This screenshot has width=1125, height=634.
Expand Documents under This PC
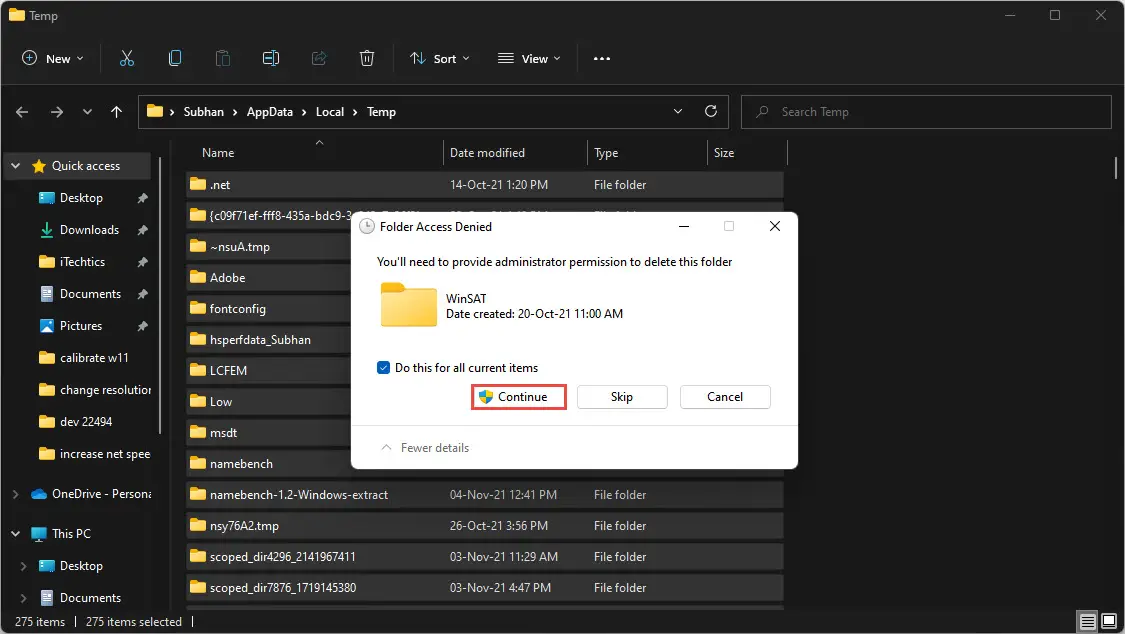23,597
